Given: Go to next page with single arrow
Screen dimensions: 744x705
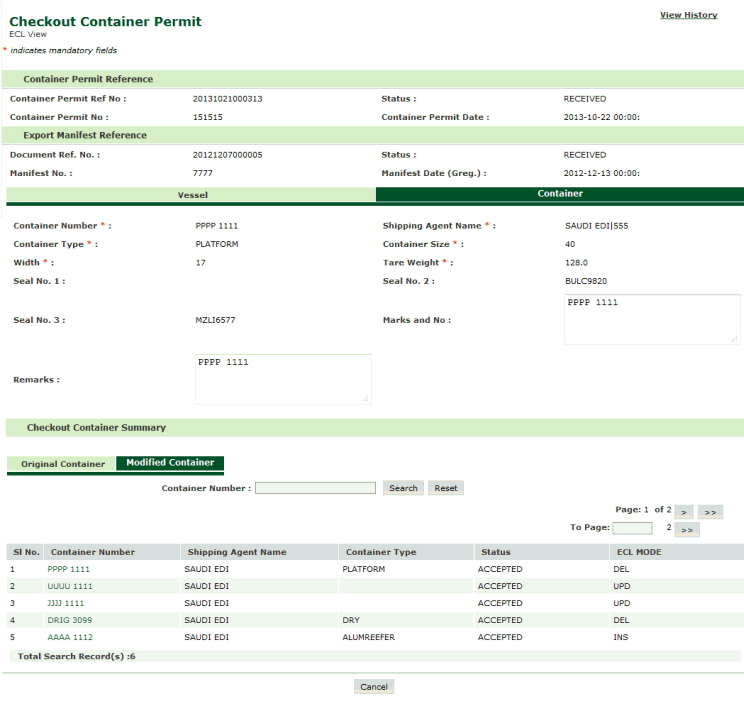Looking at the screenshot, I should pos(685,511).
